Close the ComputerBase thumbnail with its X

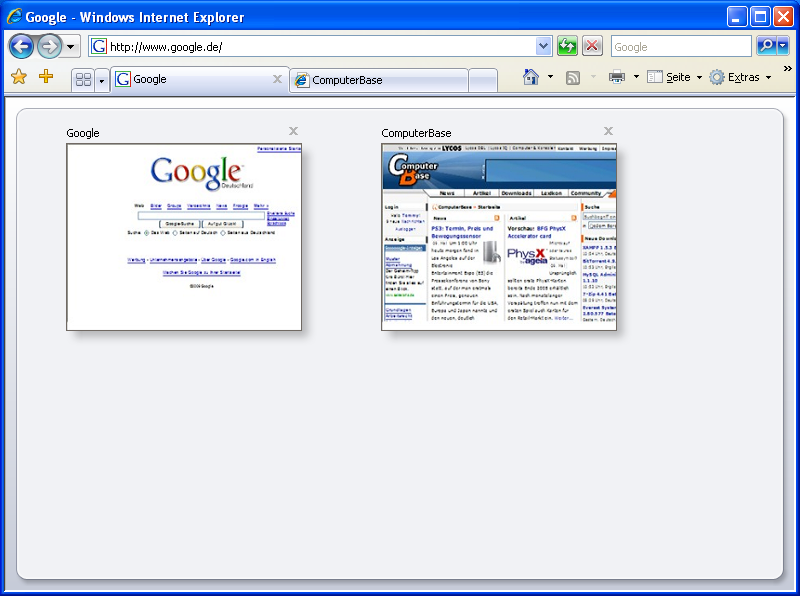[x=608, y=131]
